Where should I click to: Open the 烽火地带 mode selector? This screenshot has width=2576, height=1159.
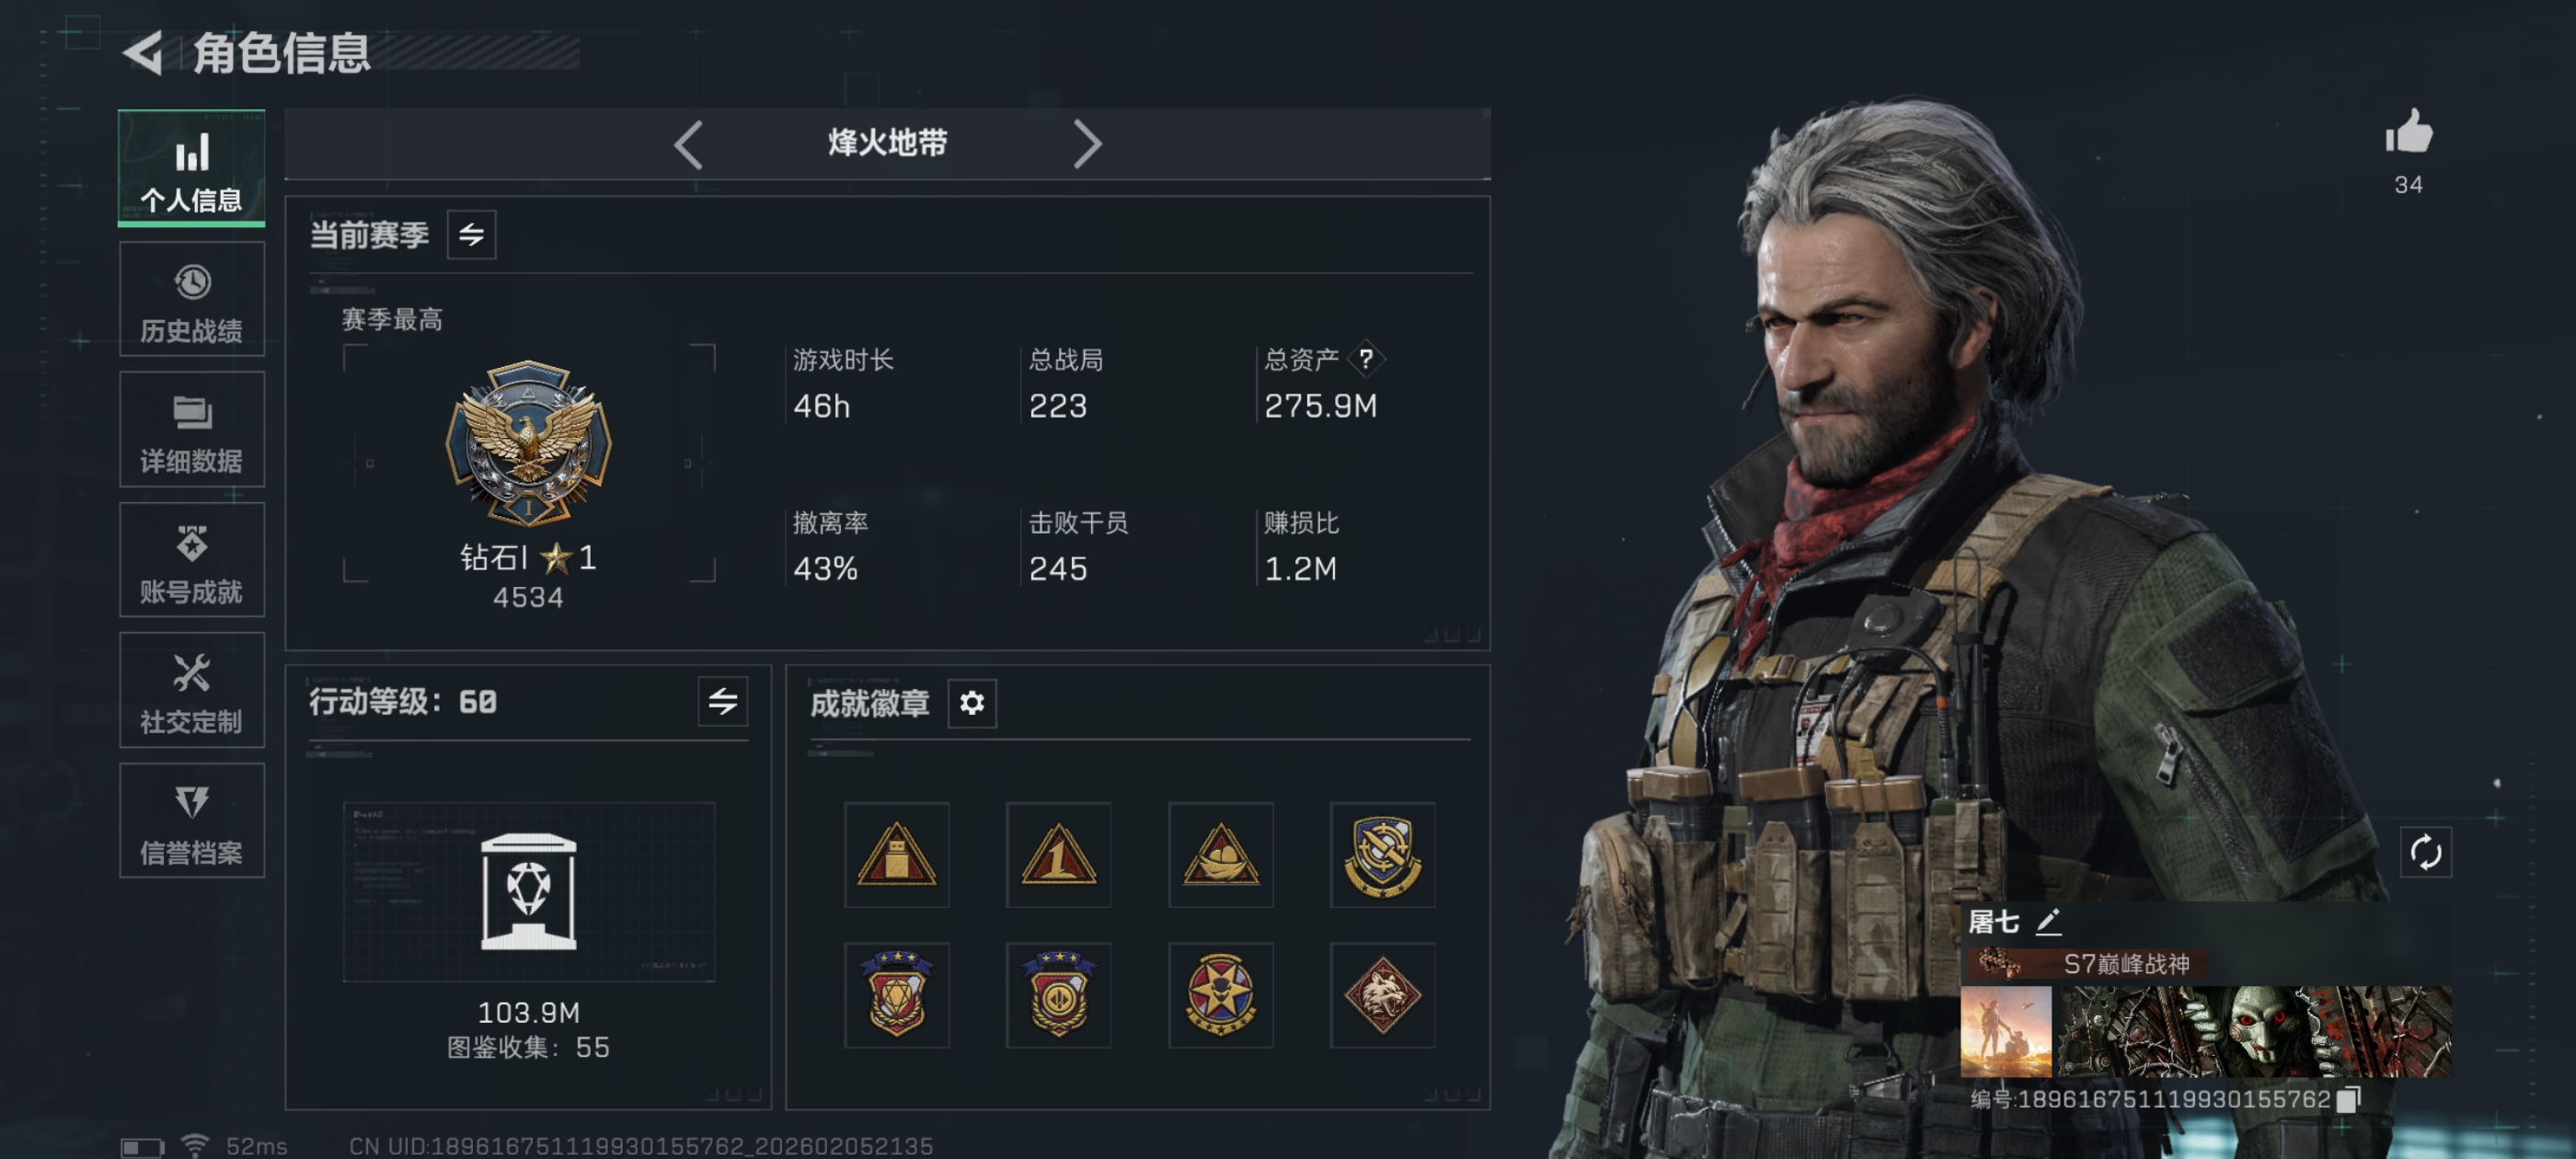click(887, 144)
